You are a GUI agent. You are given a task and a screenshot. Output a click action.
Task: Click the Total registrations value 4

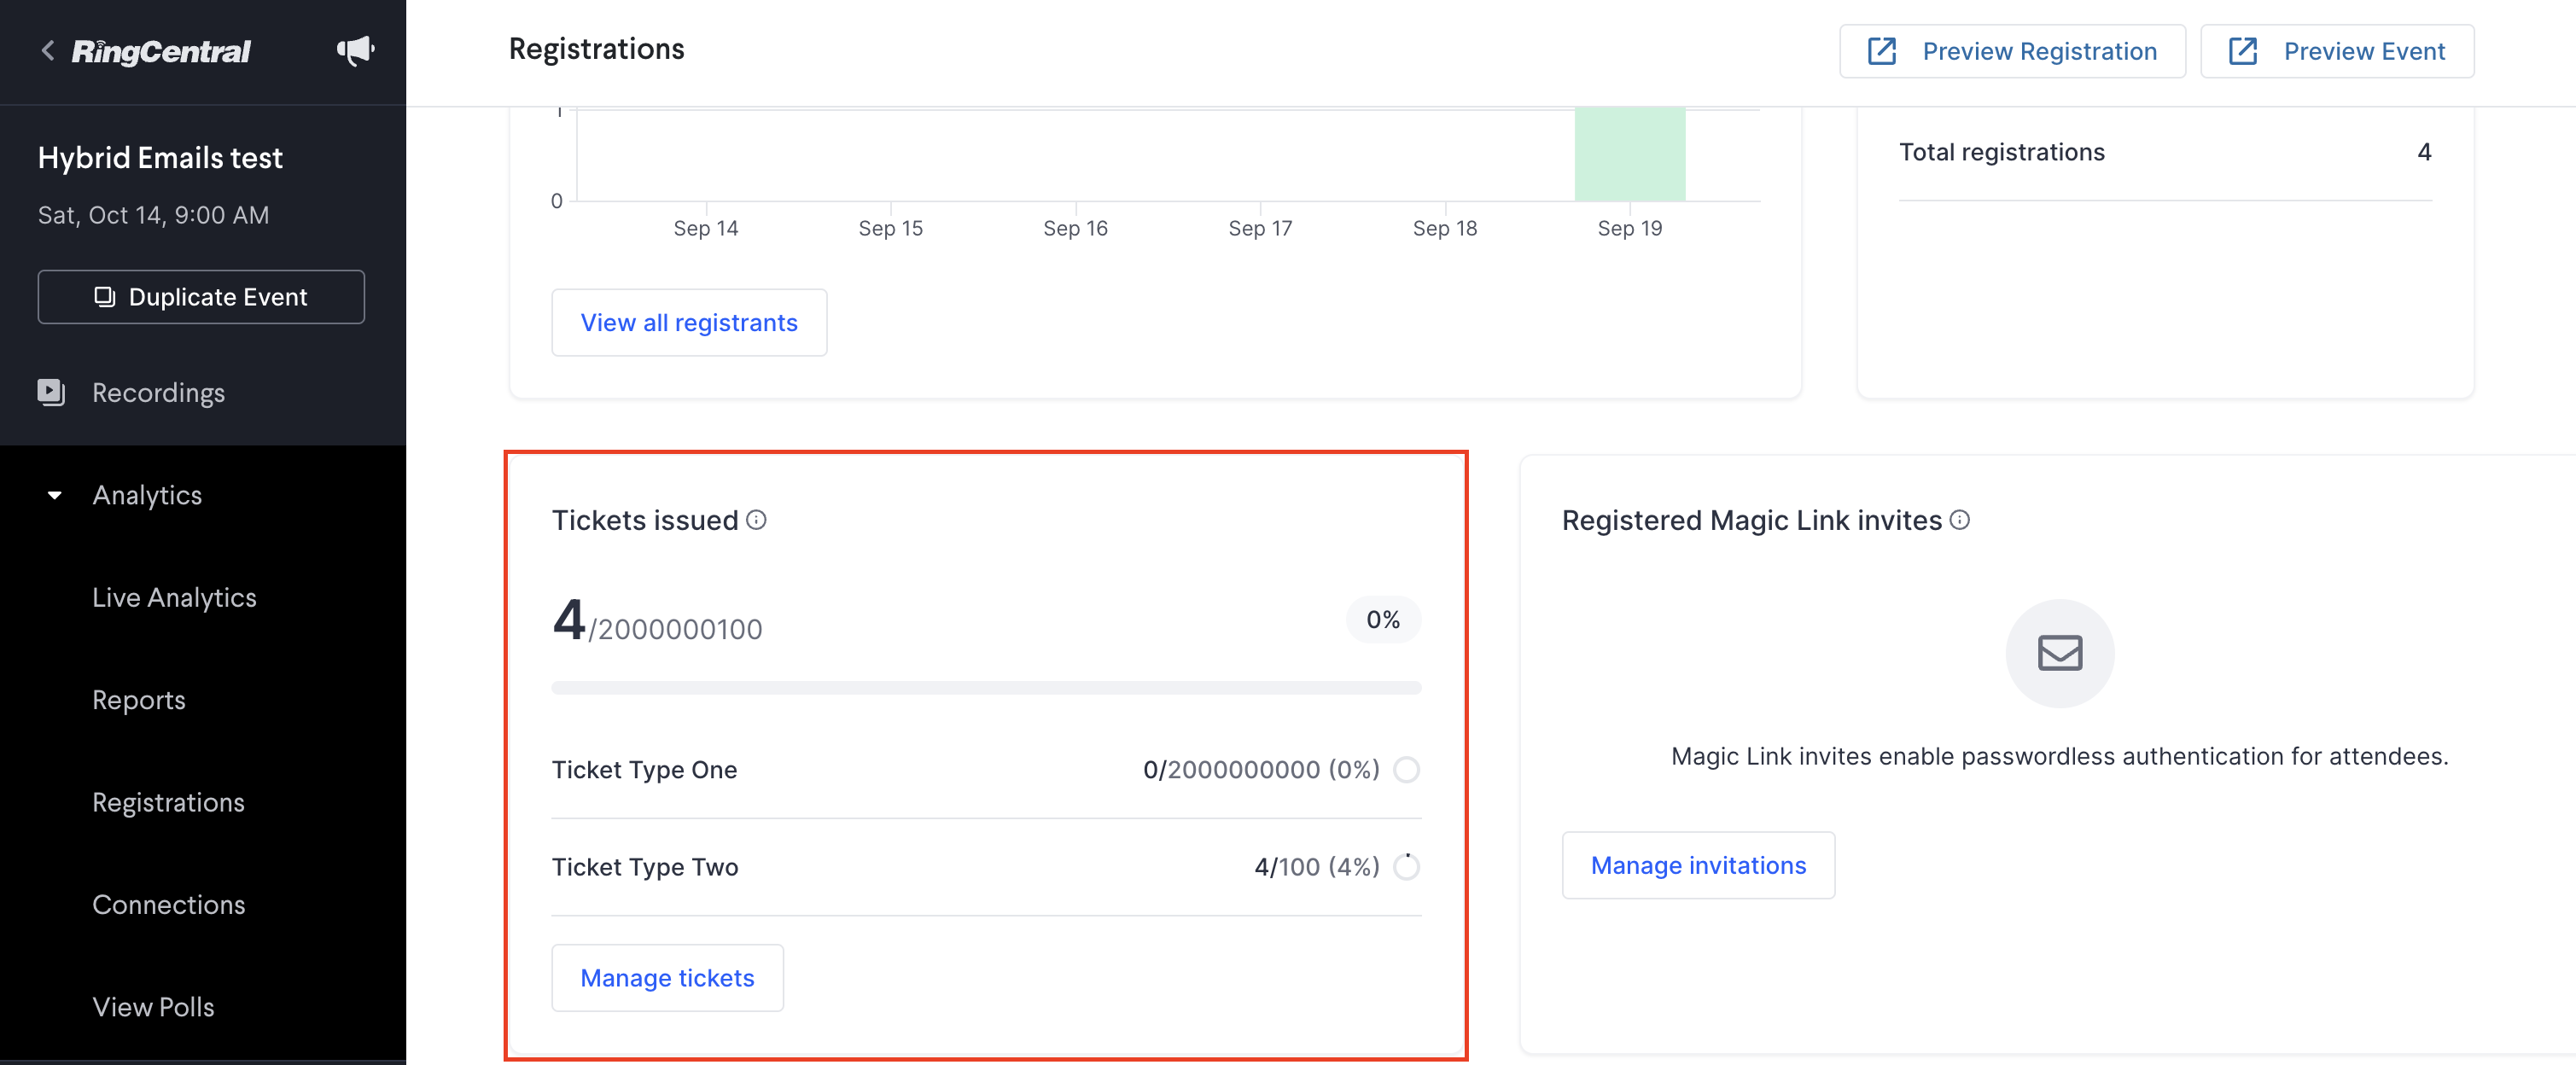point(2424,152)
